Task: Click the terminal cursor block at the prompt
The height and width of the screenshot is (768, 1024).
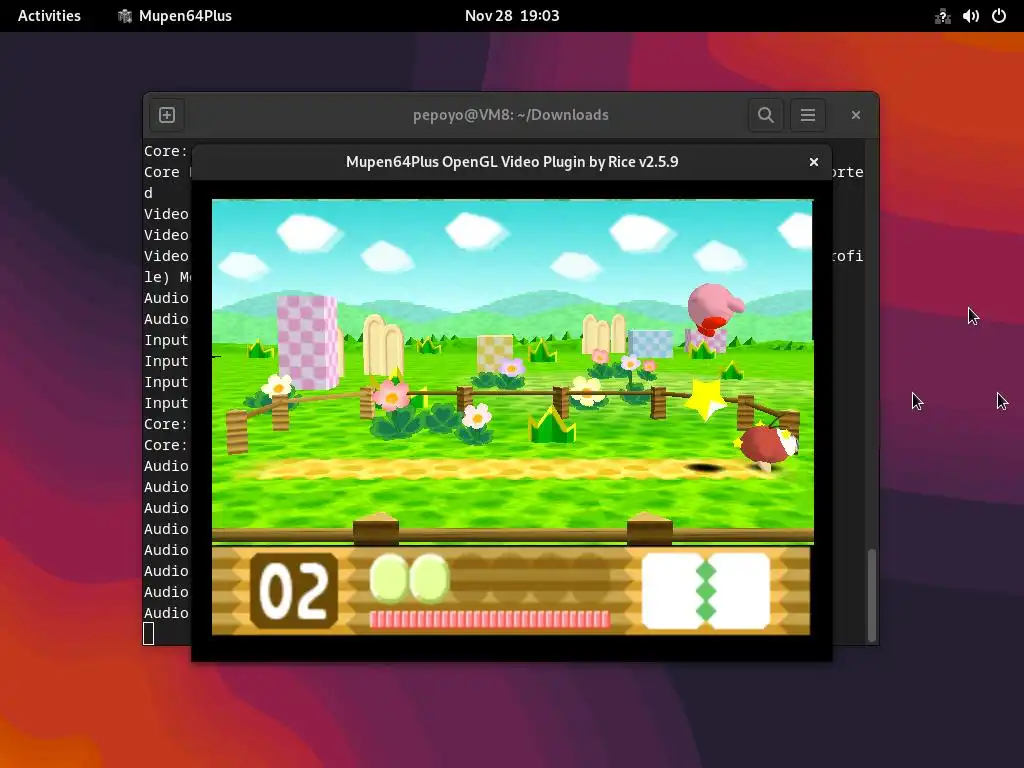Action: (149, 633)
